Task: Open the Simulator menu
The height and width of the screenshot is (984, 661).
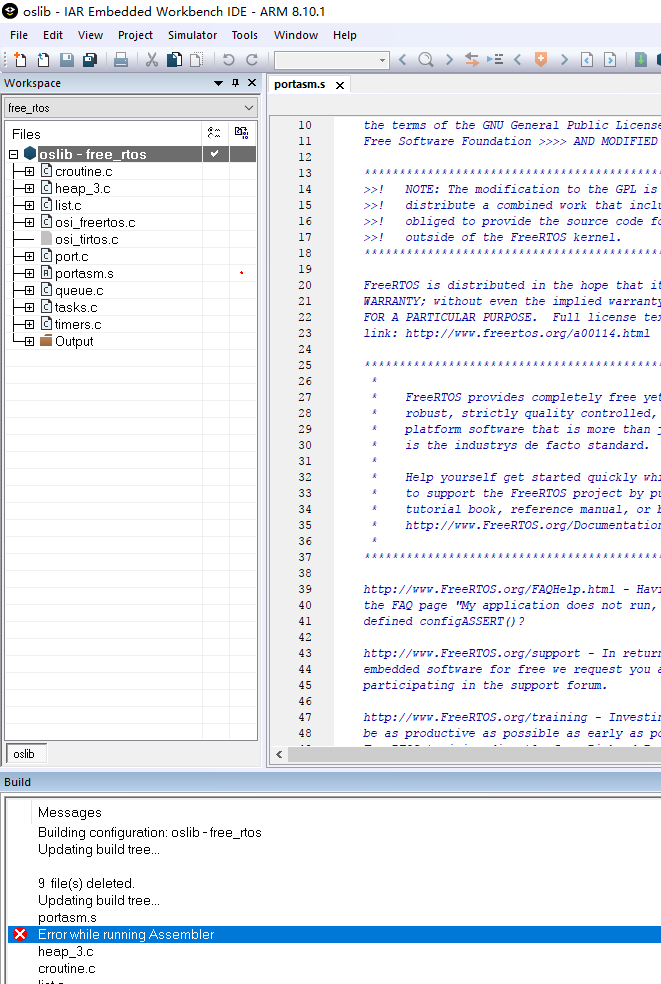Action: [192, 35]
